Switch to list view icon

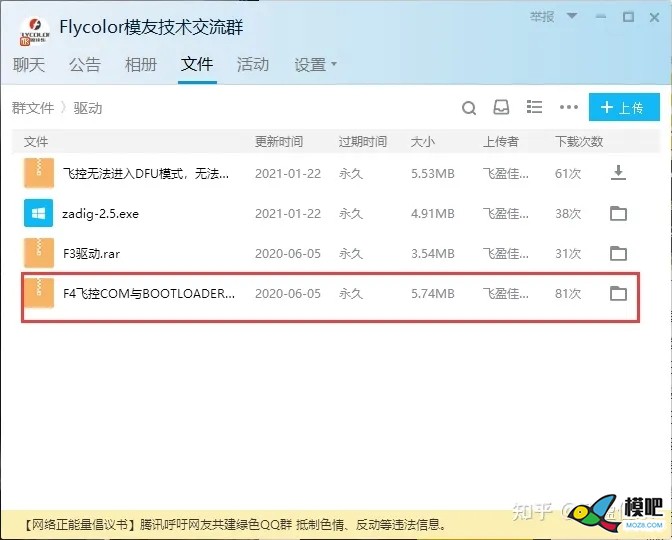click(x=534, y=107)
